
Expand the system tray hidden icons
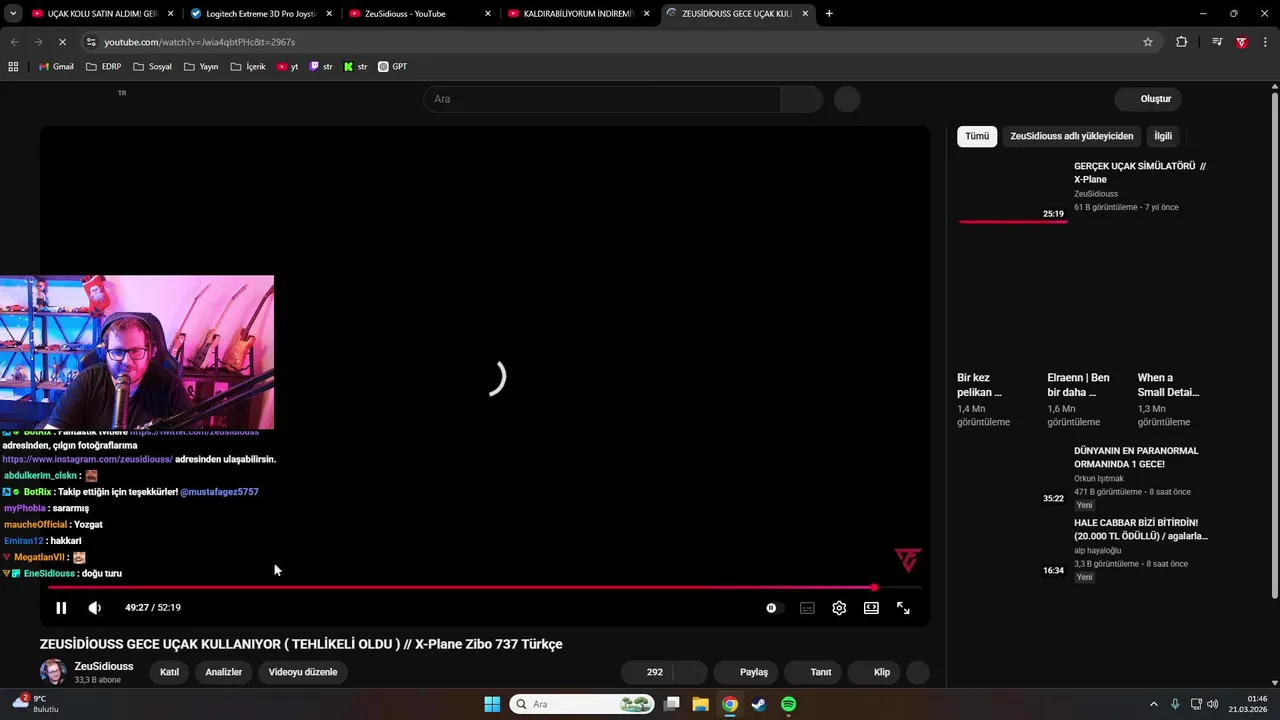1153,704
